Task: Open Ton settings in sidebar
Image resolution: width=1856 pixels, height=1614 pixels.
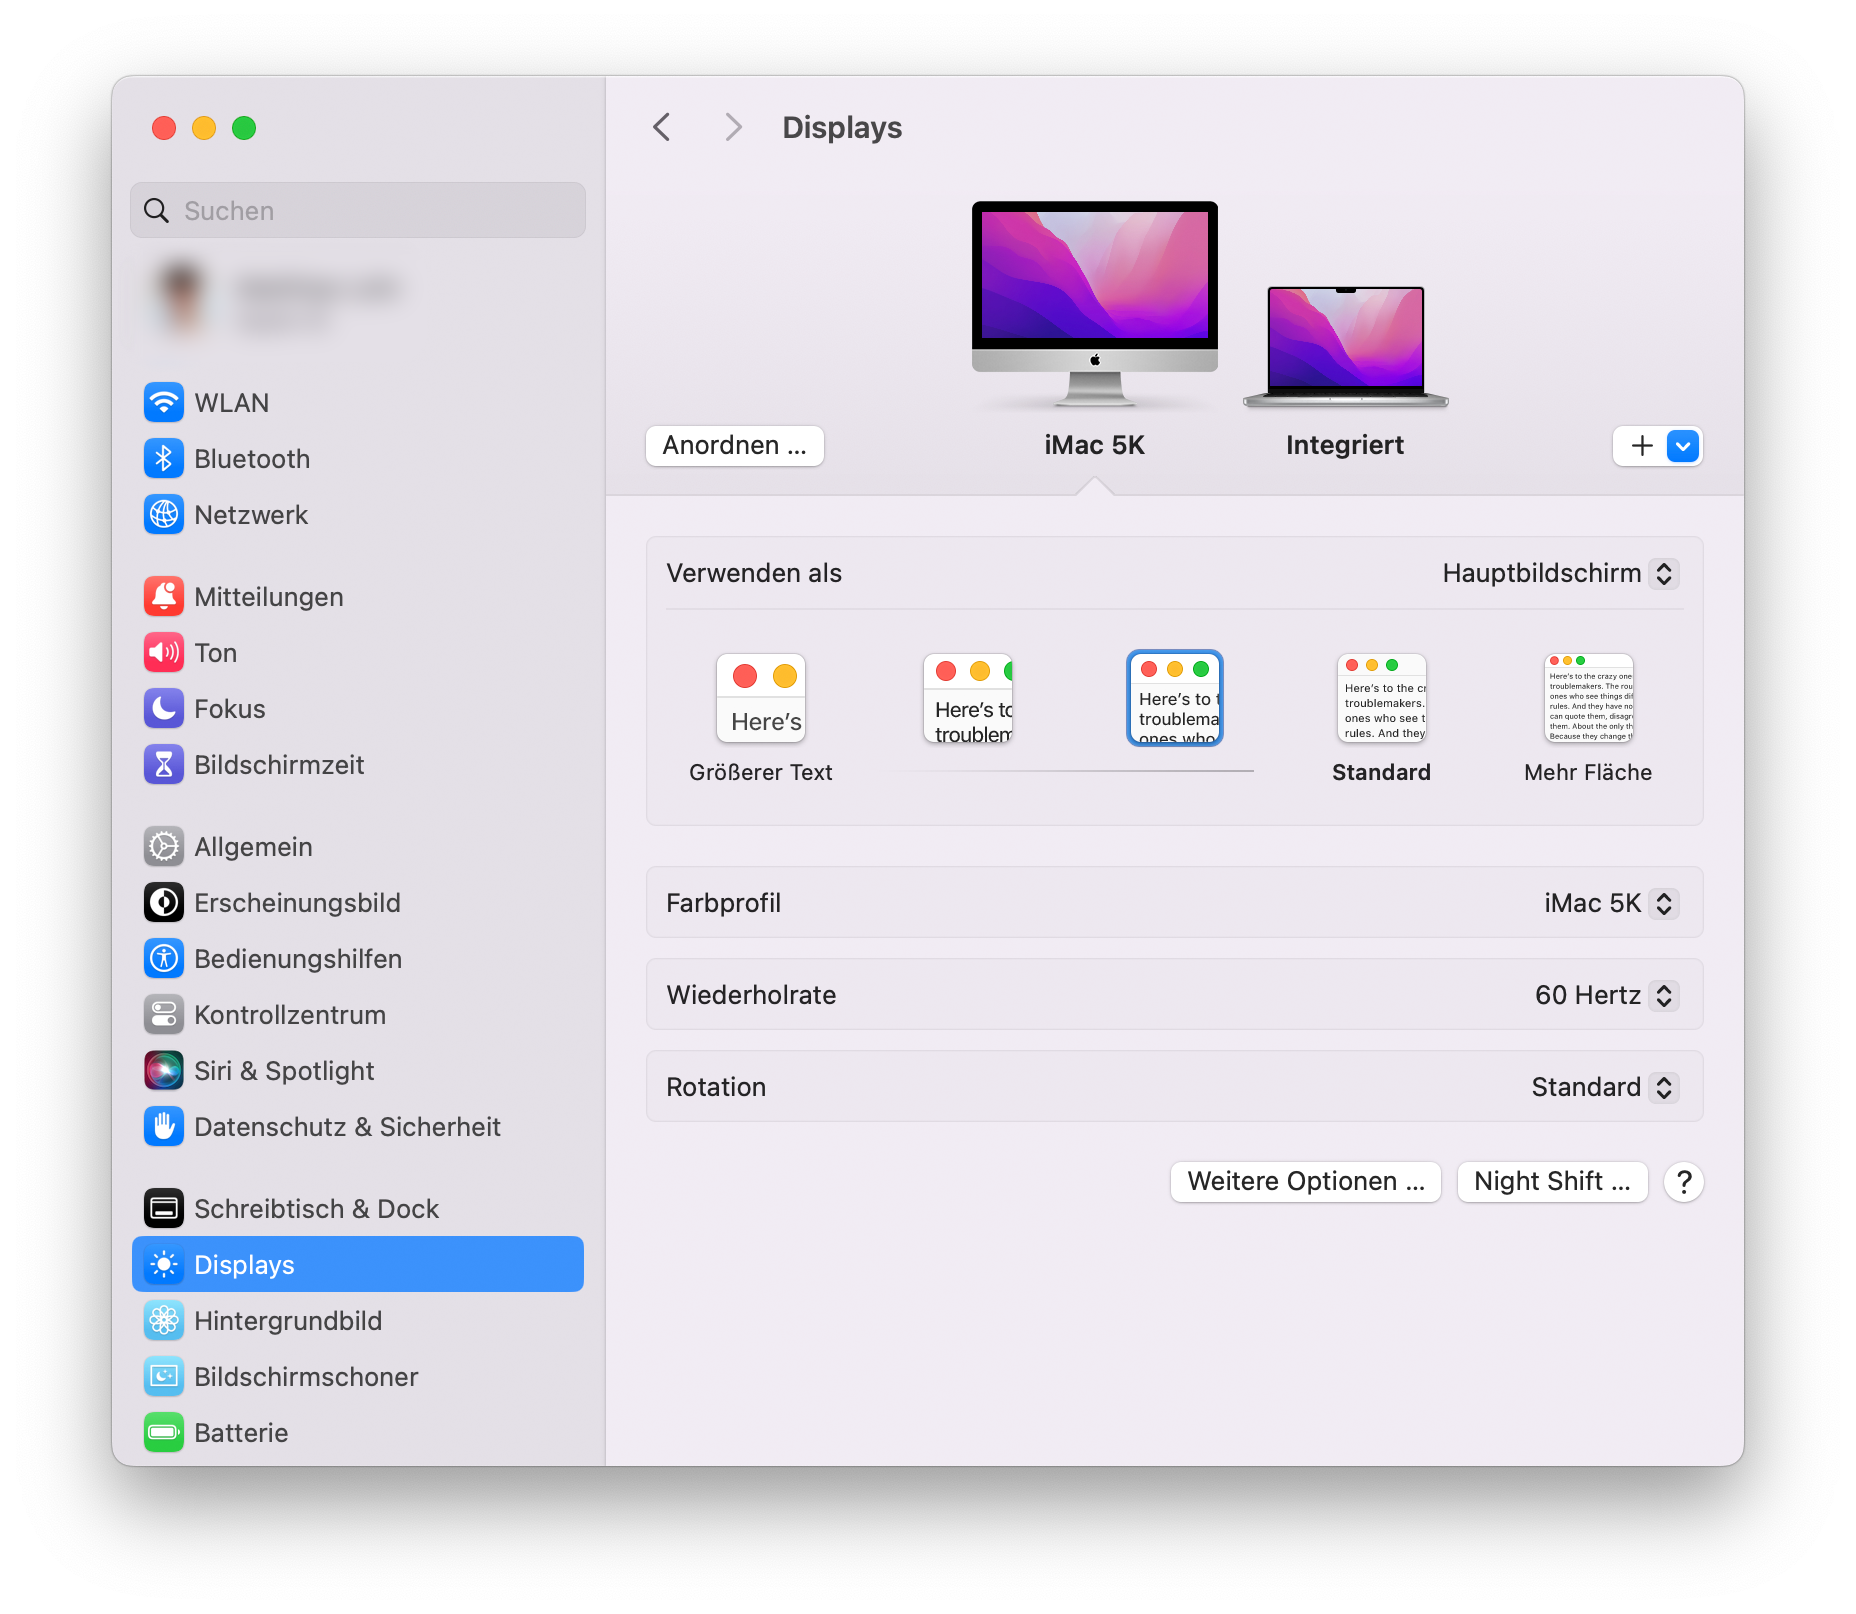Action: point(357,653)
